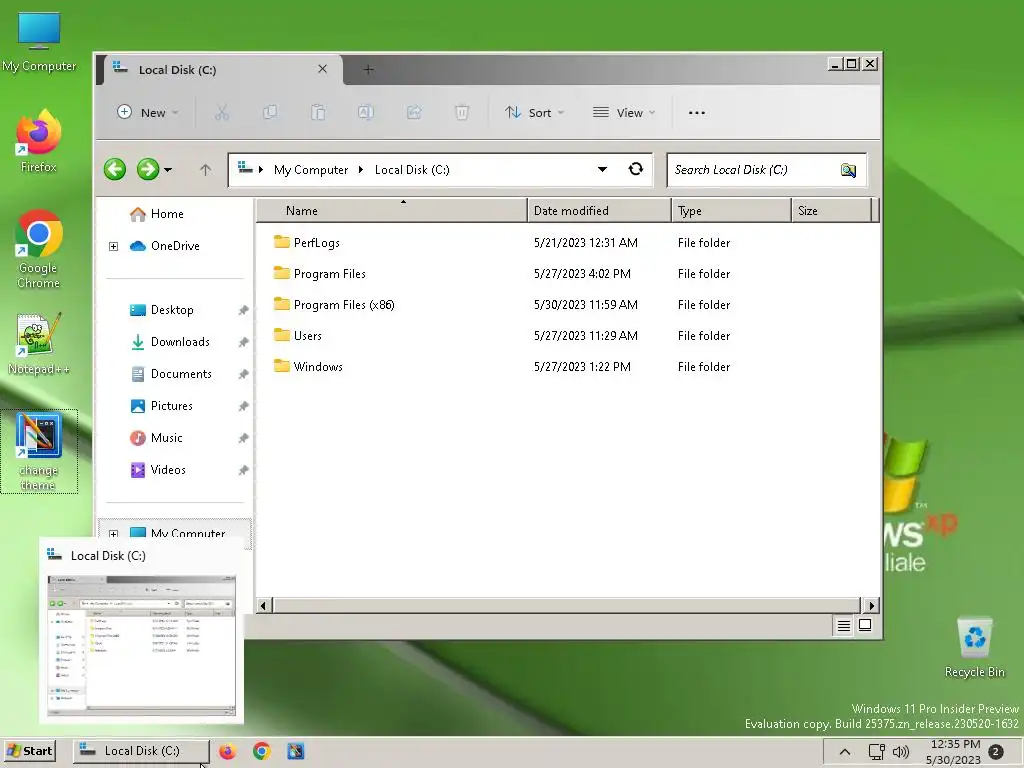Switch to large thumbnails view icon

click(x=865, y=625)
